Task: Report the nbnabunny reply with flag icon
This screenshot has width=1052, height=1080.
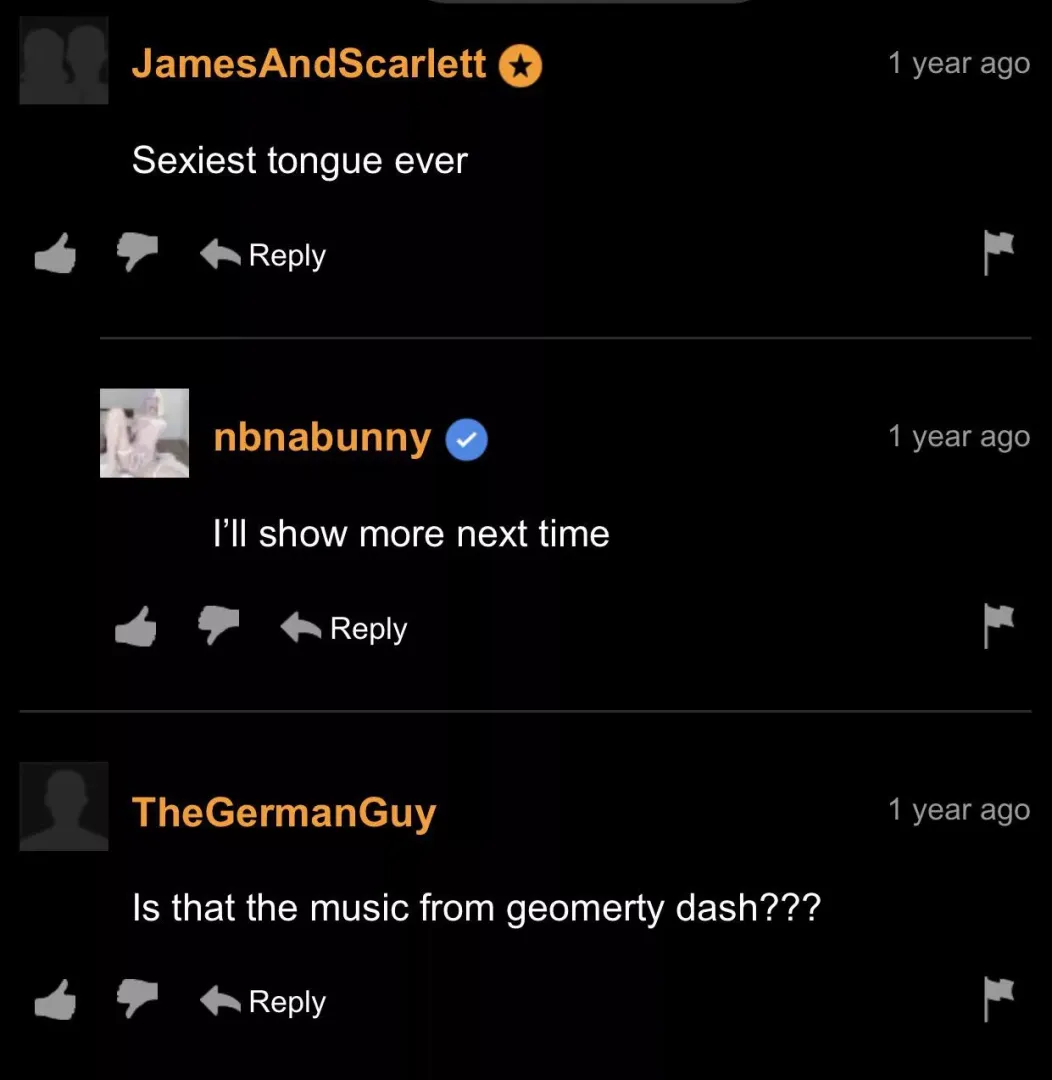Action: click(998, 626)
